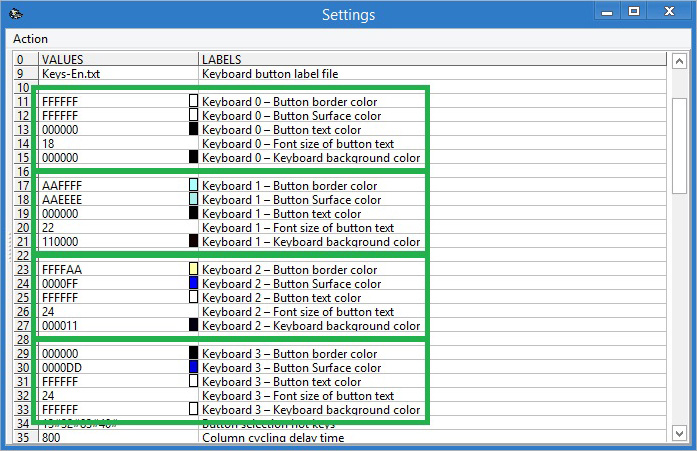Click Keyboard 3 Button Surface color swatch
This screenshot has height=451, width=697.
point(193,367)
